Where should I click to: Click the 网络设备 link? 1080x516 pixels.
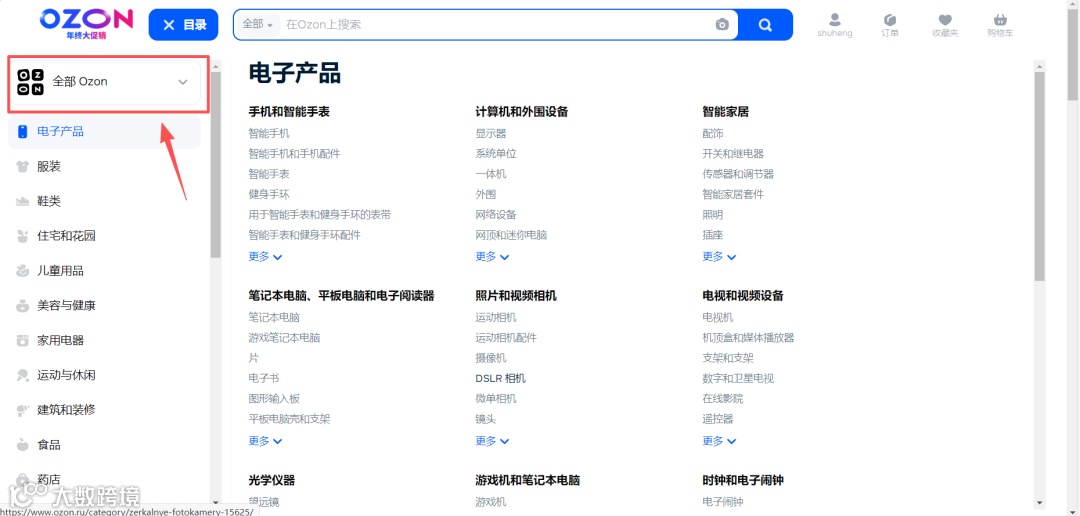(496, 215)
